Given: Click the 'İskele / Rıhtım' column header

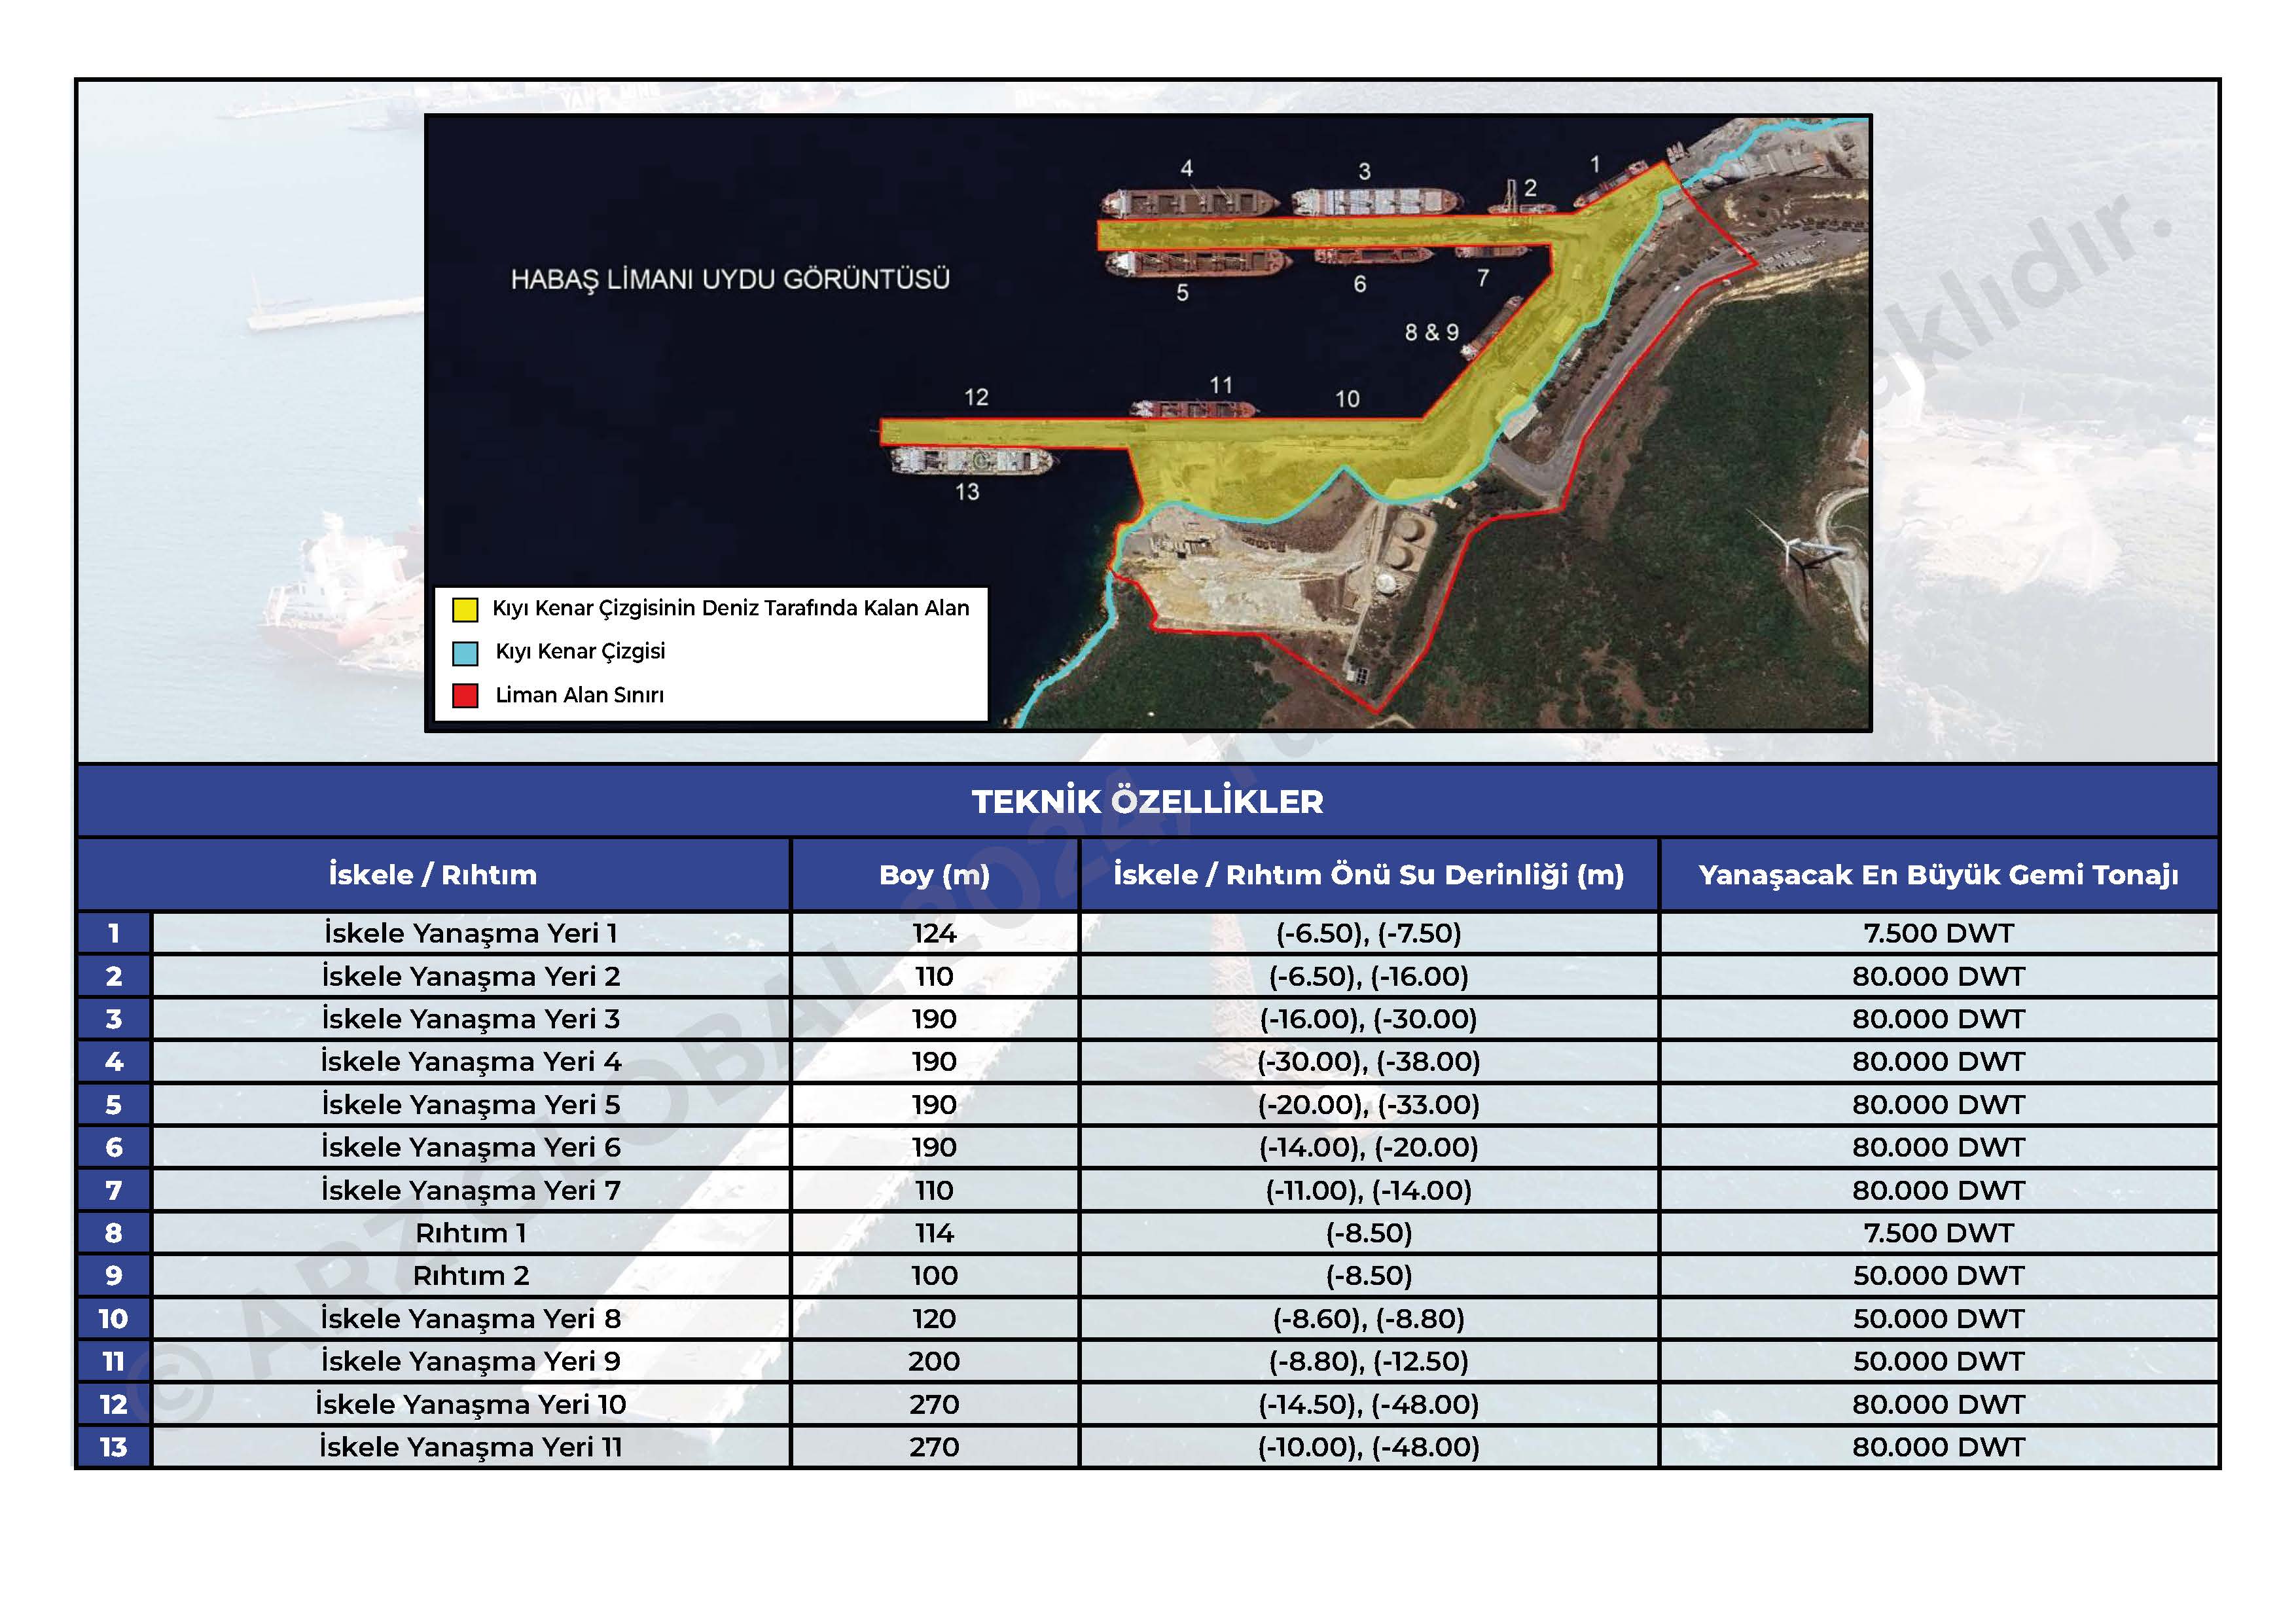Looking at the screenshot, I should 433,875.
